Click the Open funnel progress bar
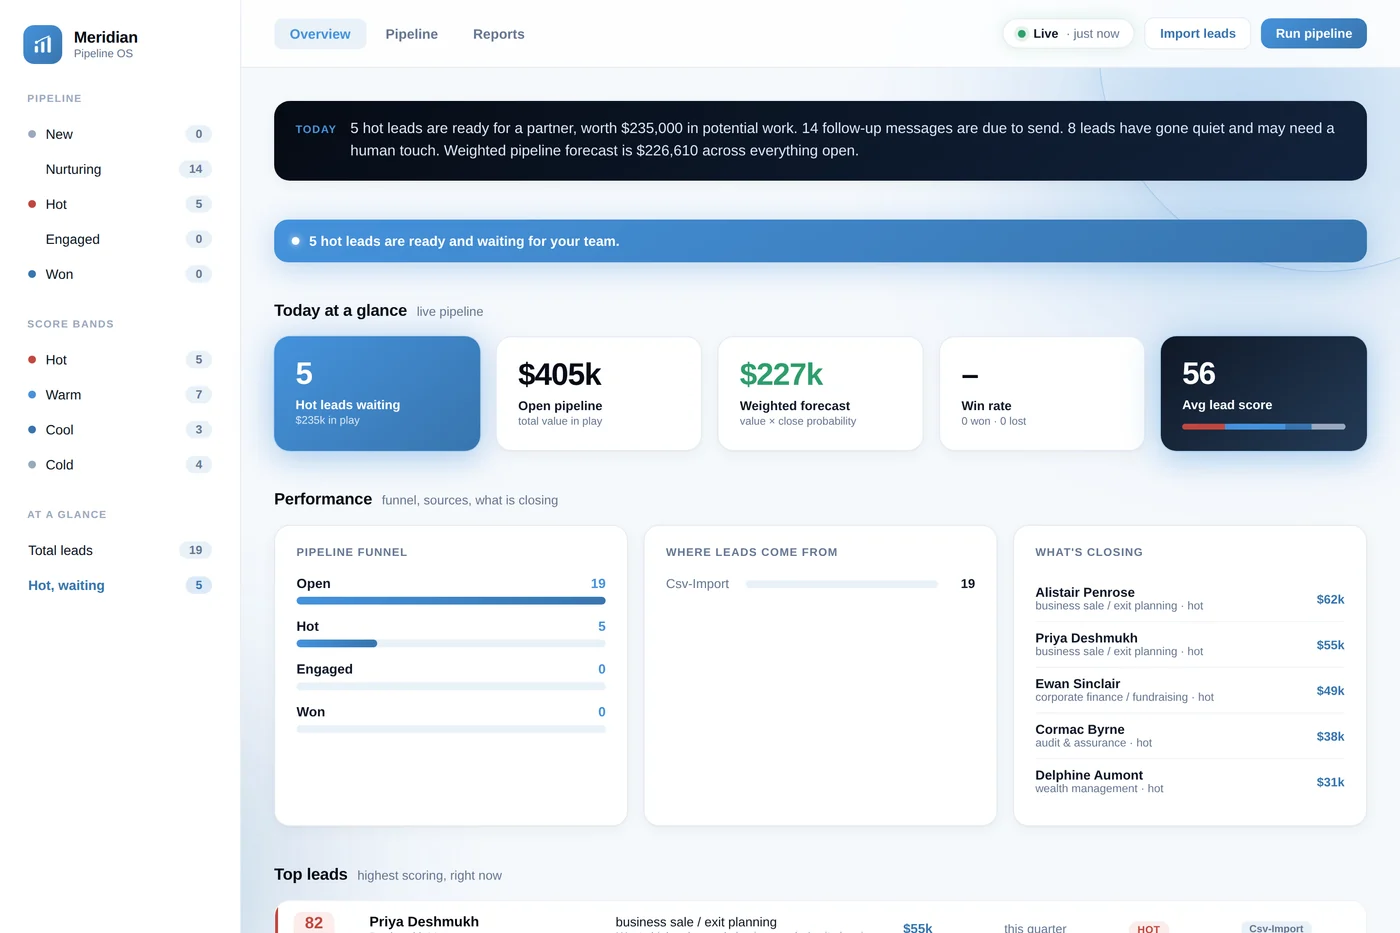Screen dimensions: 1400x933 (451, 601)
